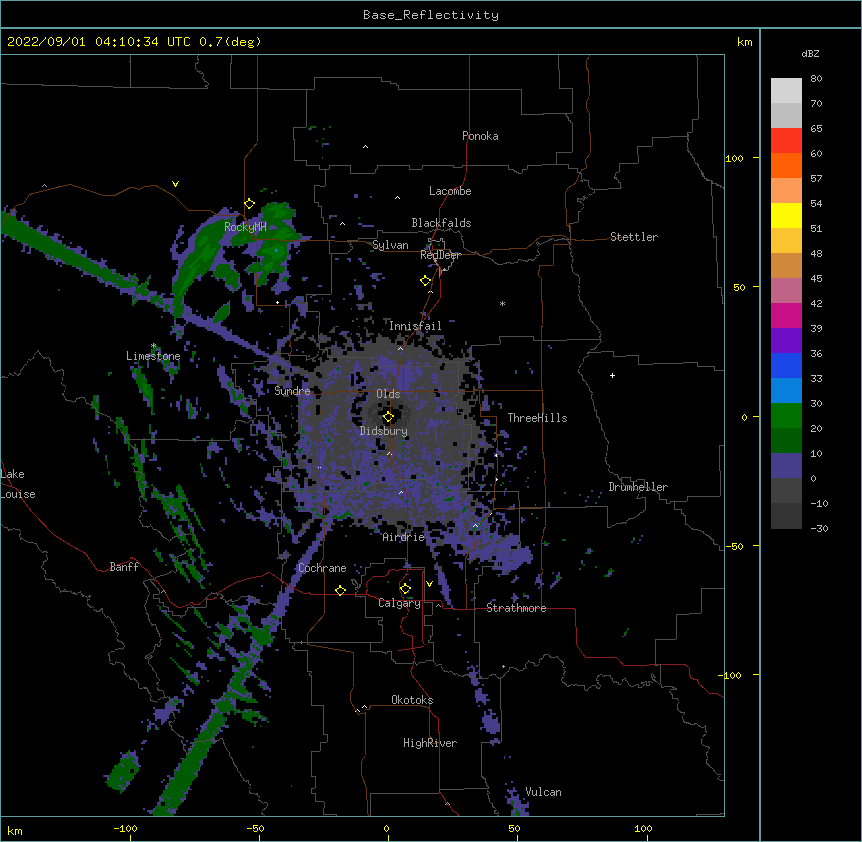Select the bright yellow swatch in the dBZ legend

(786, 216)
